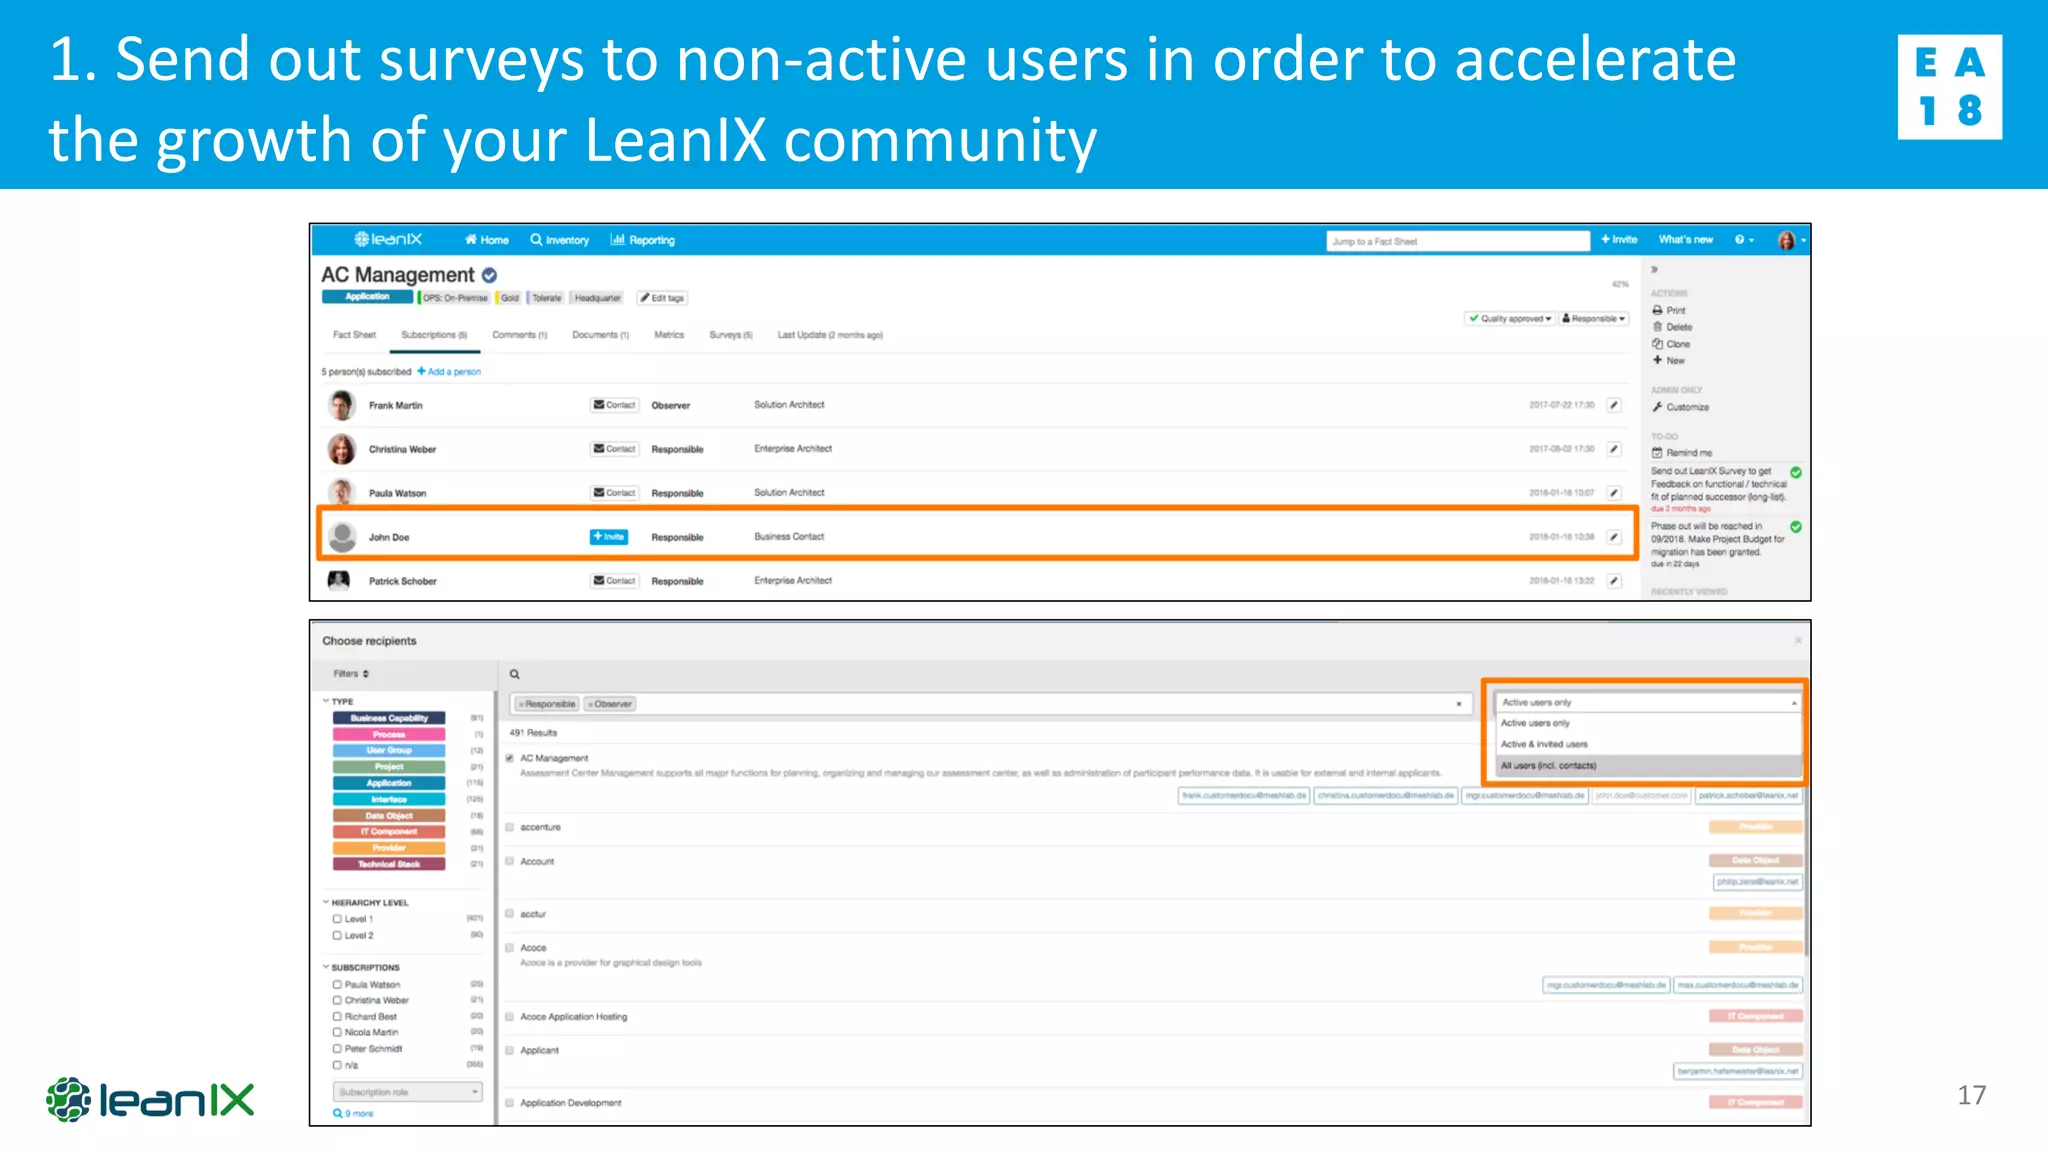
Task: Check the Richard Best subscription checkbox
Action: point(337,1017)
